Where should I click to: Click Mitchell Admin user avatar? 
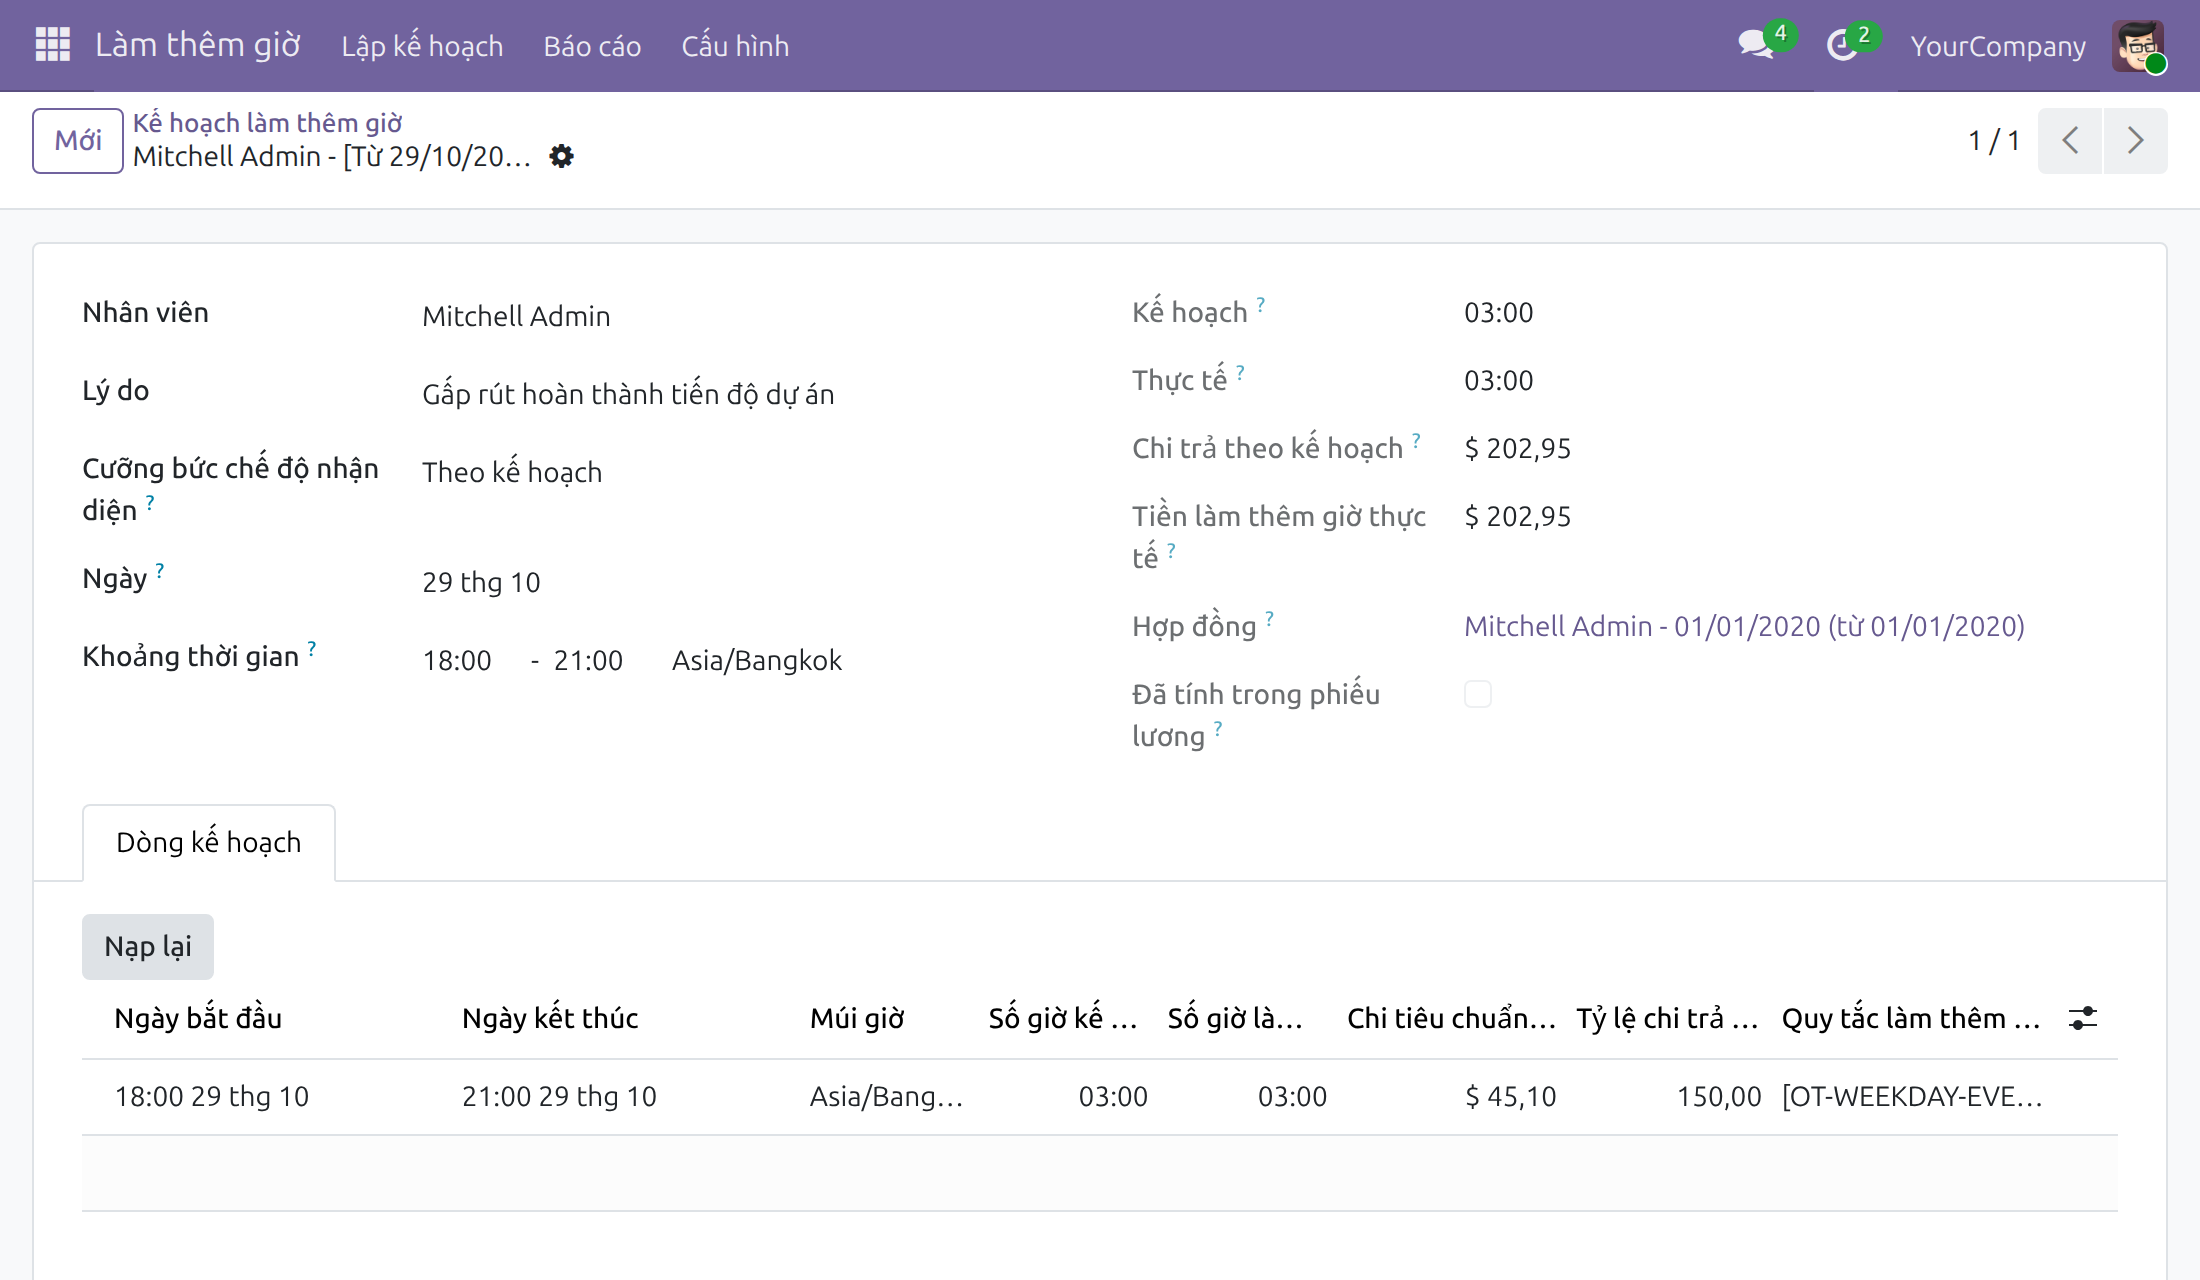click(x=2138, y=46)
